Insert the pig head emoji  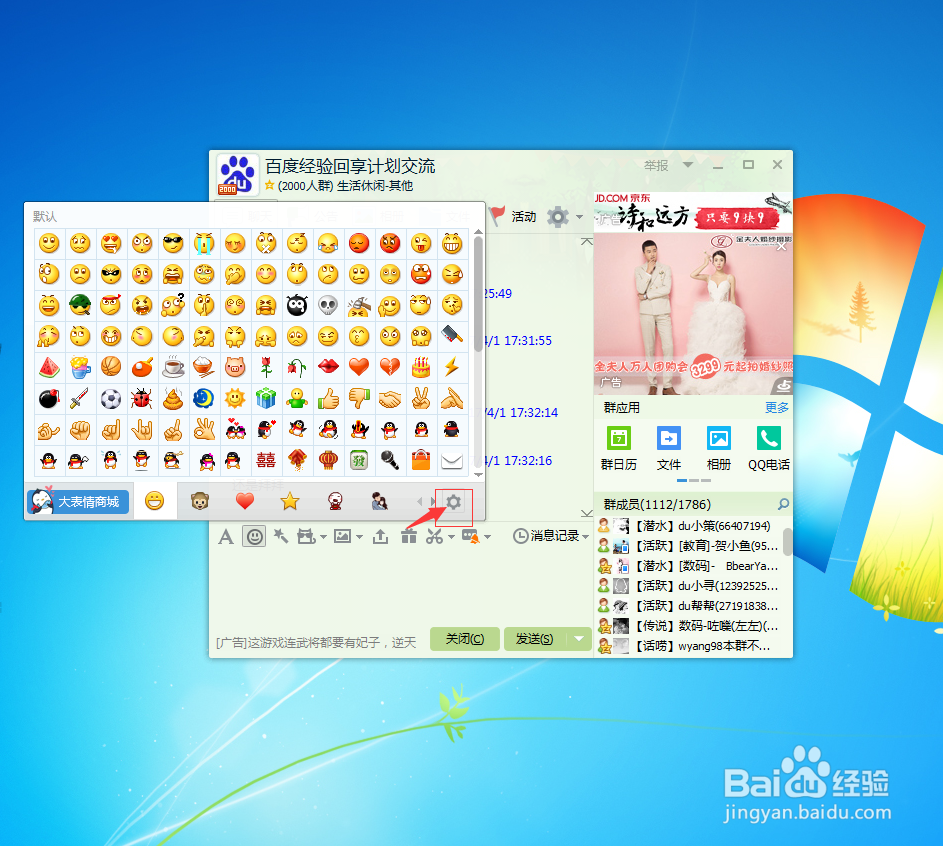coord(235,367)
